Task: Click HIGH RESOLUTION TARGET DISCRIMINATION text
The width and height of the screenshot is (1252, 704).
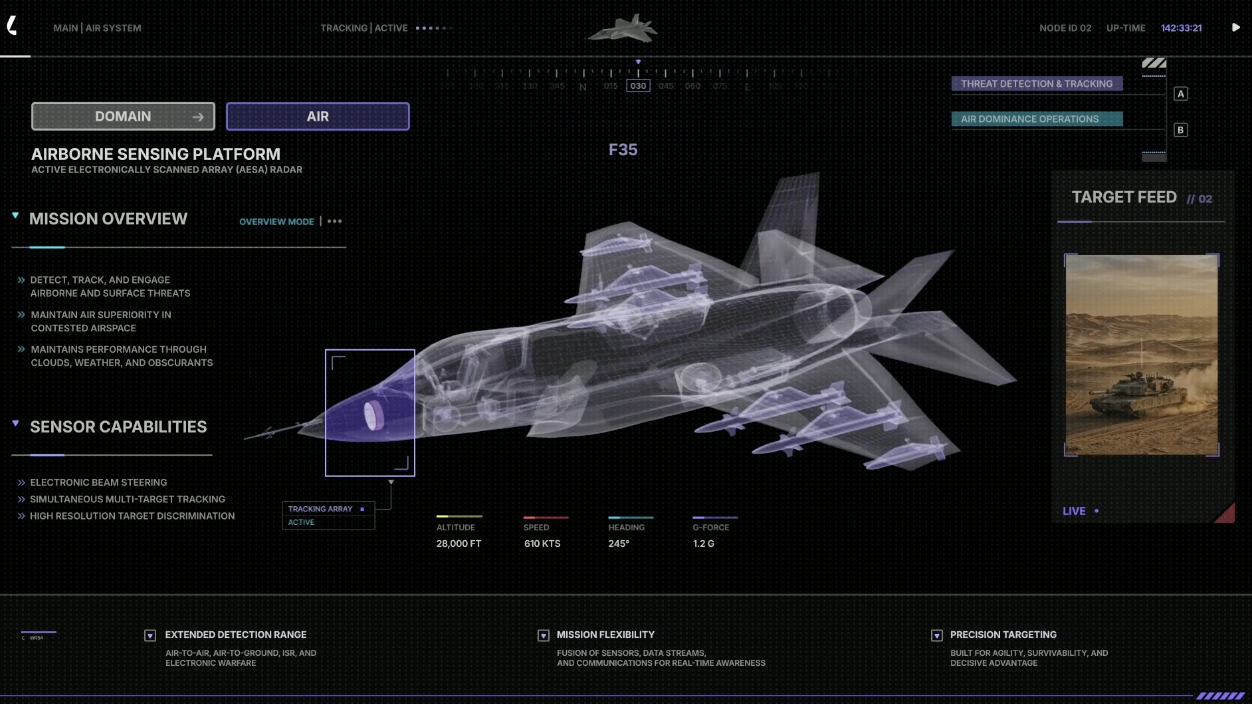Action: coord(132,516)
